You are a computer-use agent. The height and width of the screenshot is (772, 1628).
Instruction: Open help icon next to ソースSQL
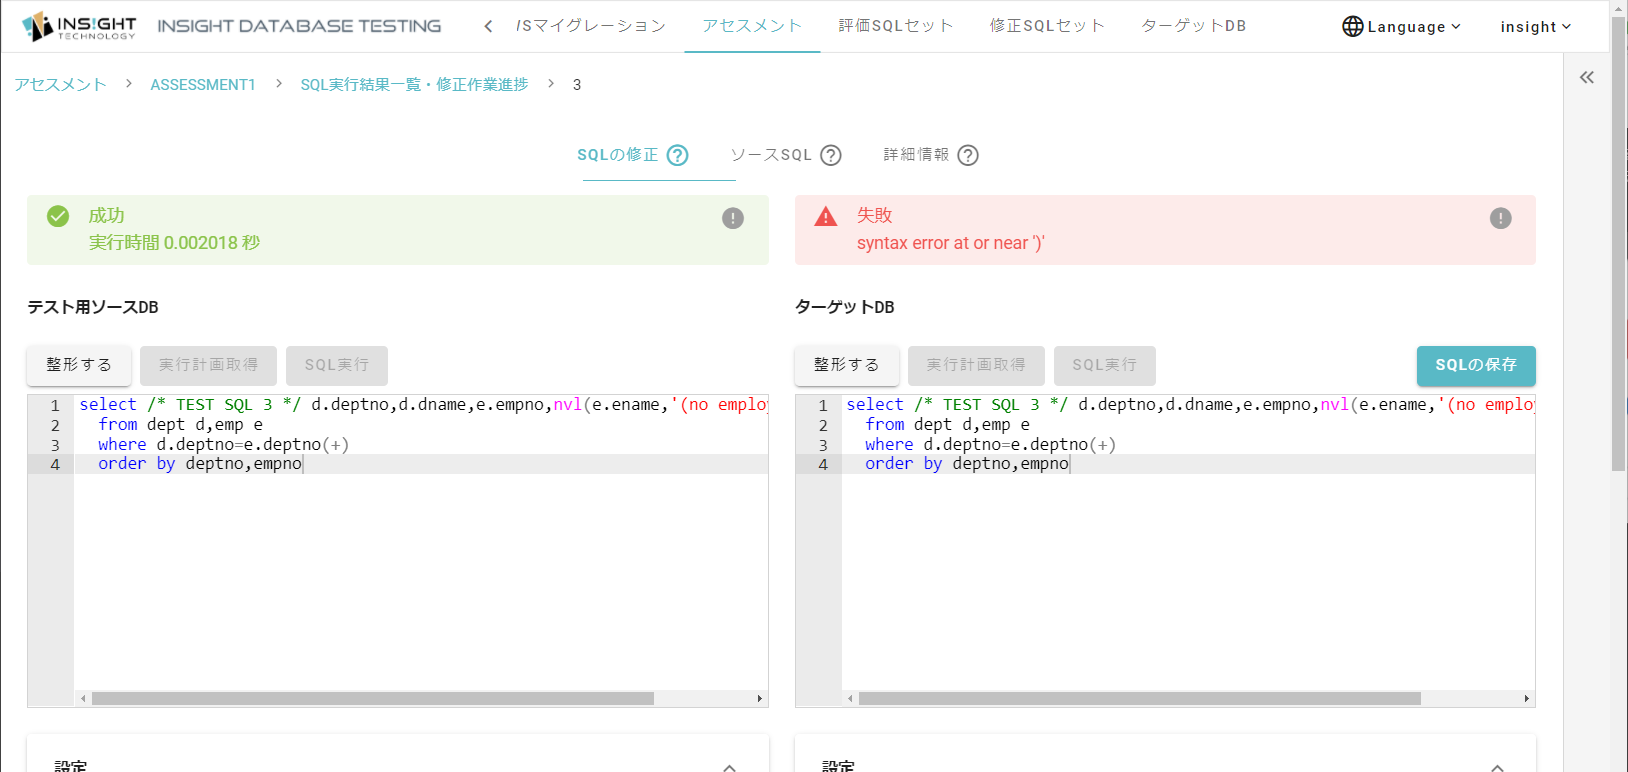(x=831, y=155)
